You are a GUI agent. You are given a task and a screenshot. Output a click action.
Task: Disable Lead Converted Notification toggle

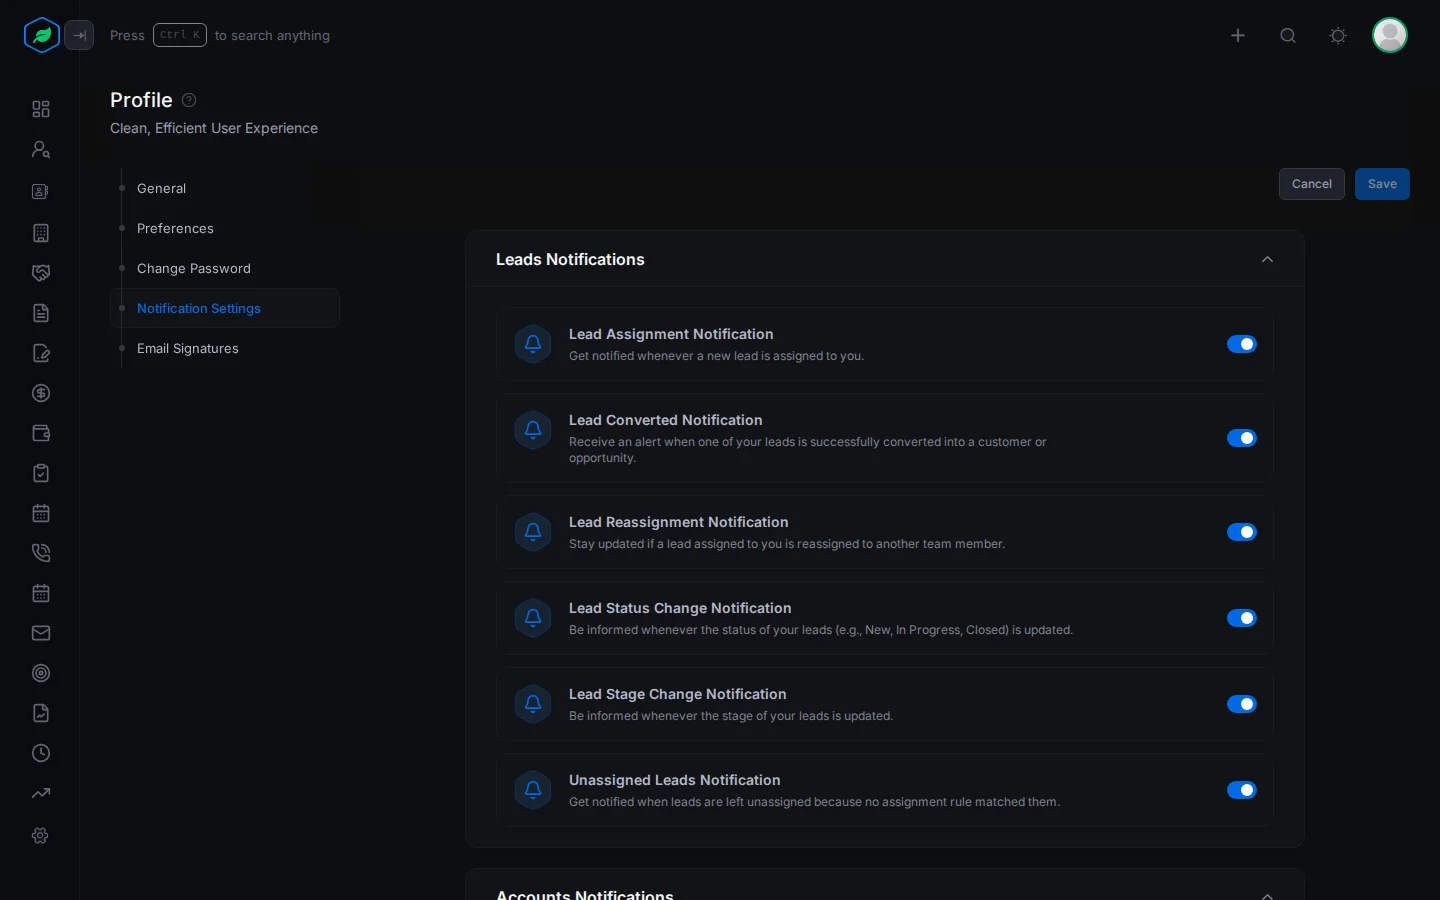pyautogui.click(x=1242, y=438)
